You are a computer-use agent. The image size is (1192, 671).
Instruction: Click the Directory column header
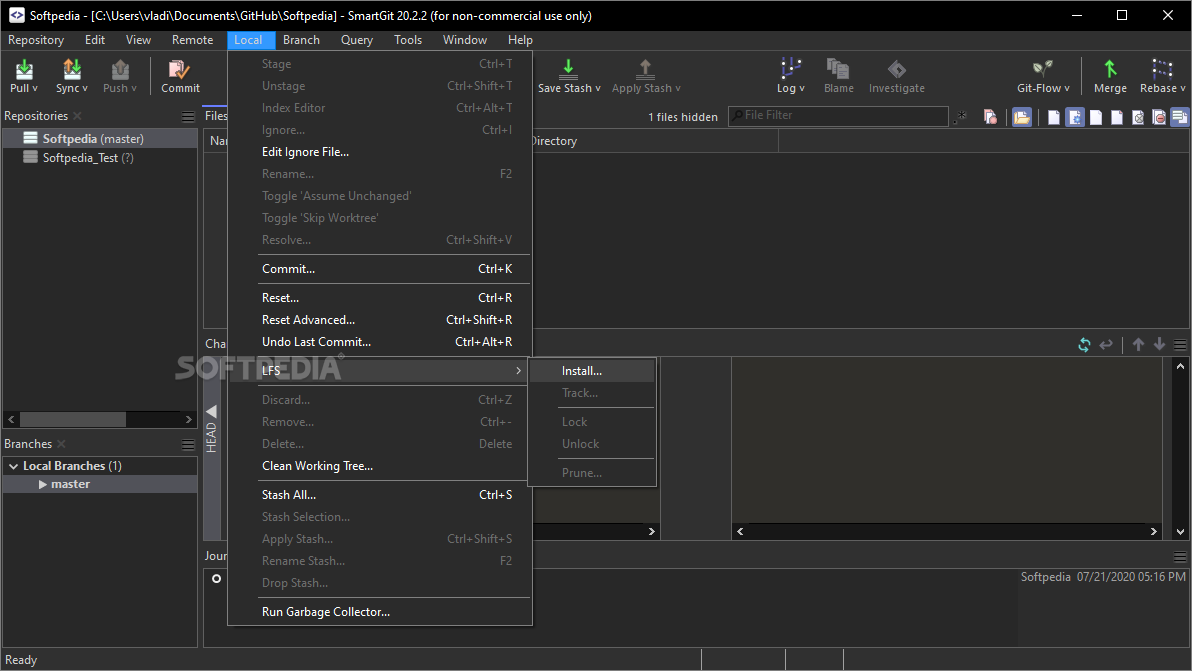click(654, 141)
